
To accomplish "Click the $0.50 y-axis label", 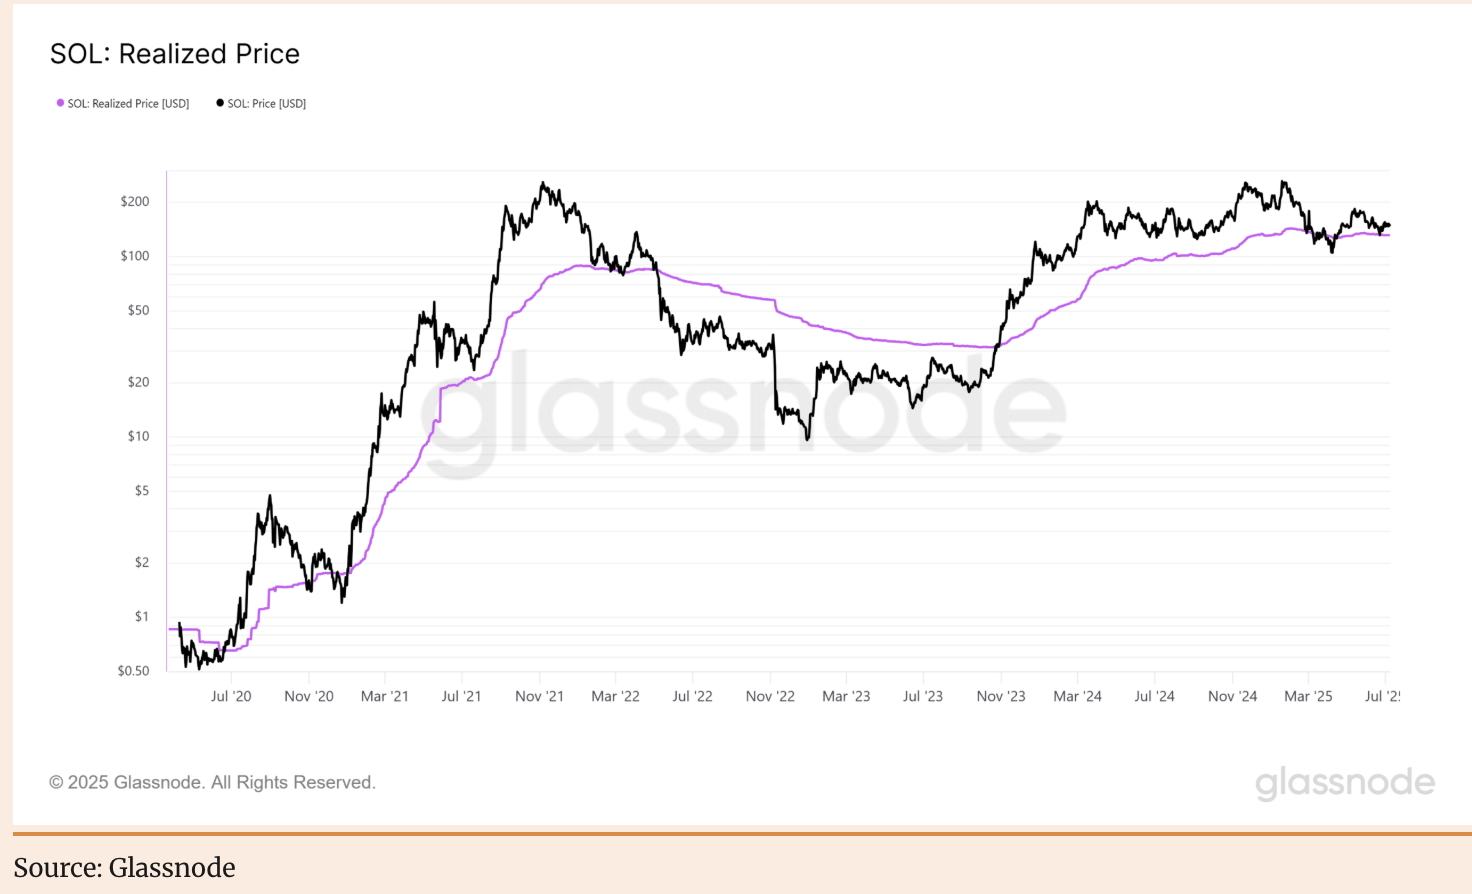I will [x=133, y=671].
